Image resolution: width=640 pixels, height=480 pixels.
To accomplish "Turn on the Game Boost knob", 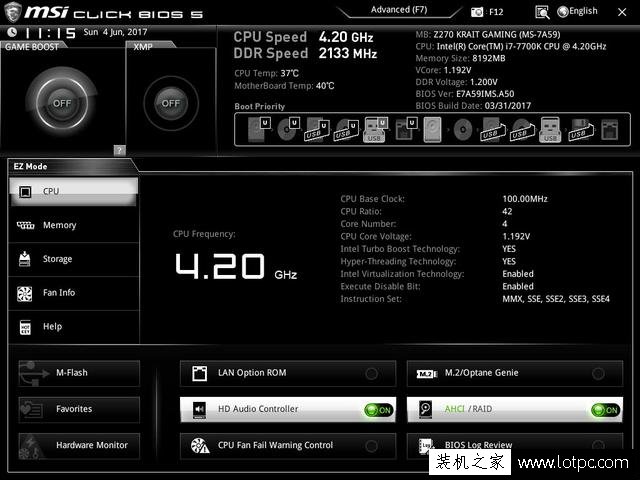I will pos(62,103).
